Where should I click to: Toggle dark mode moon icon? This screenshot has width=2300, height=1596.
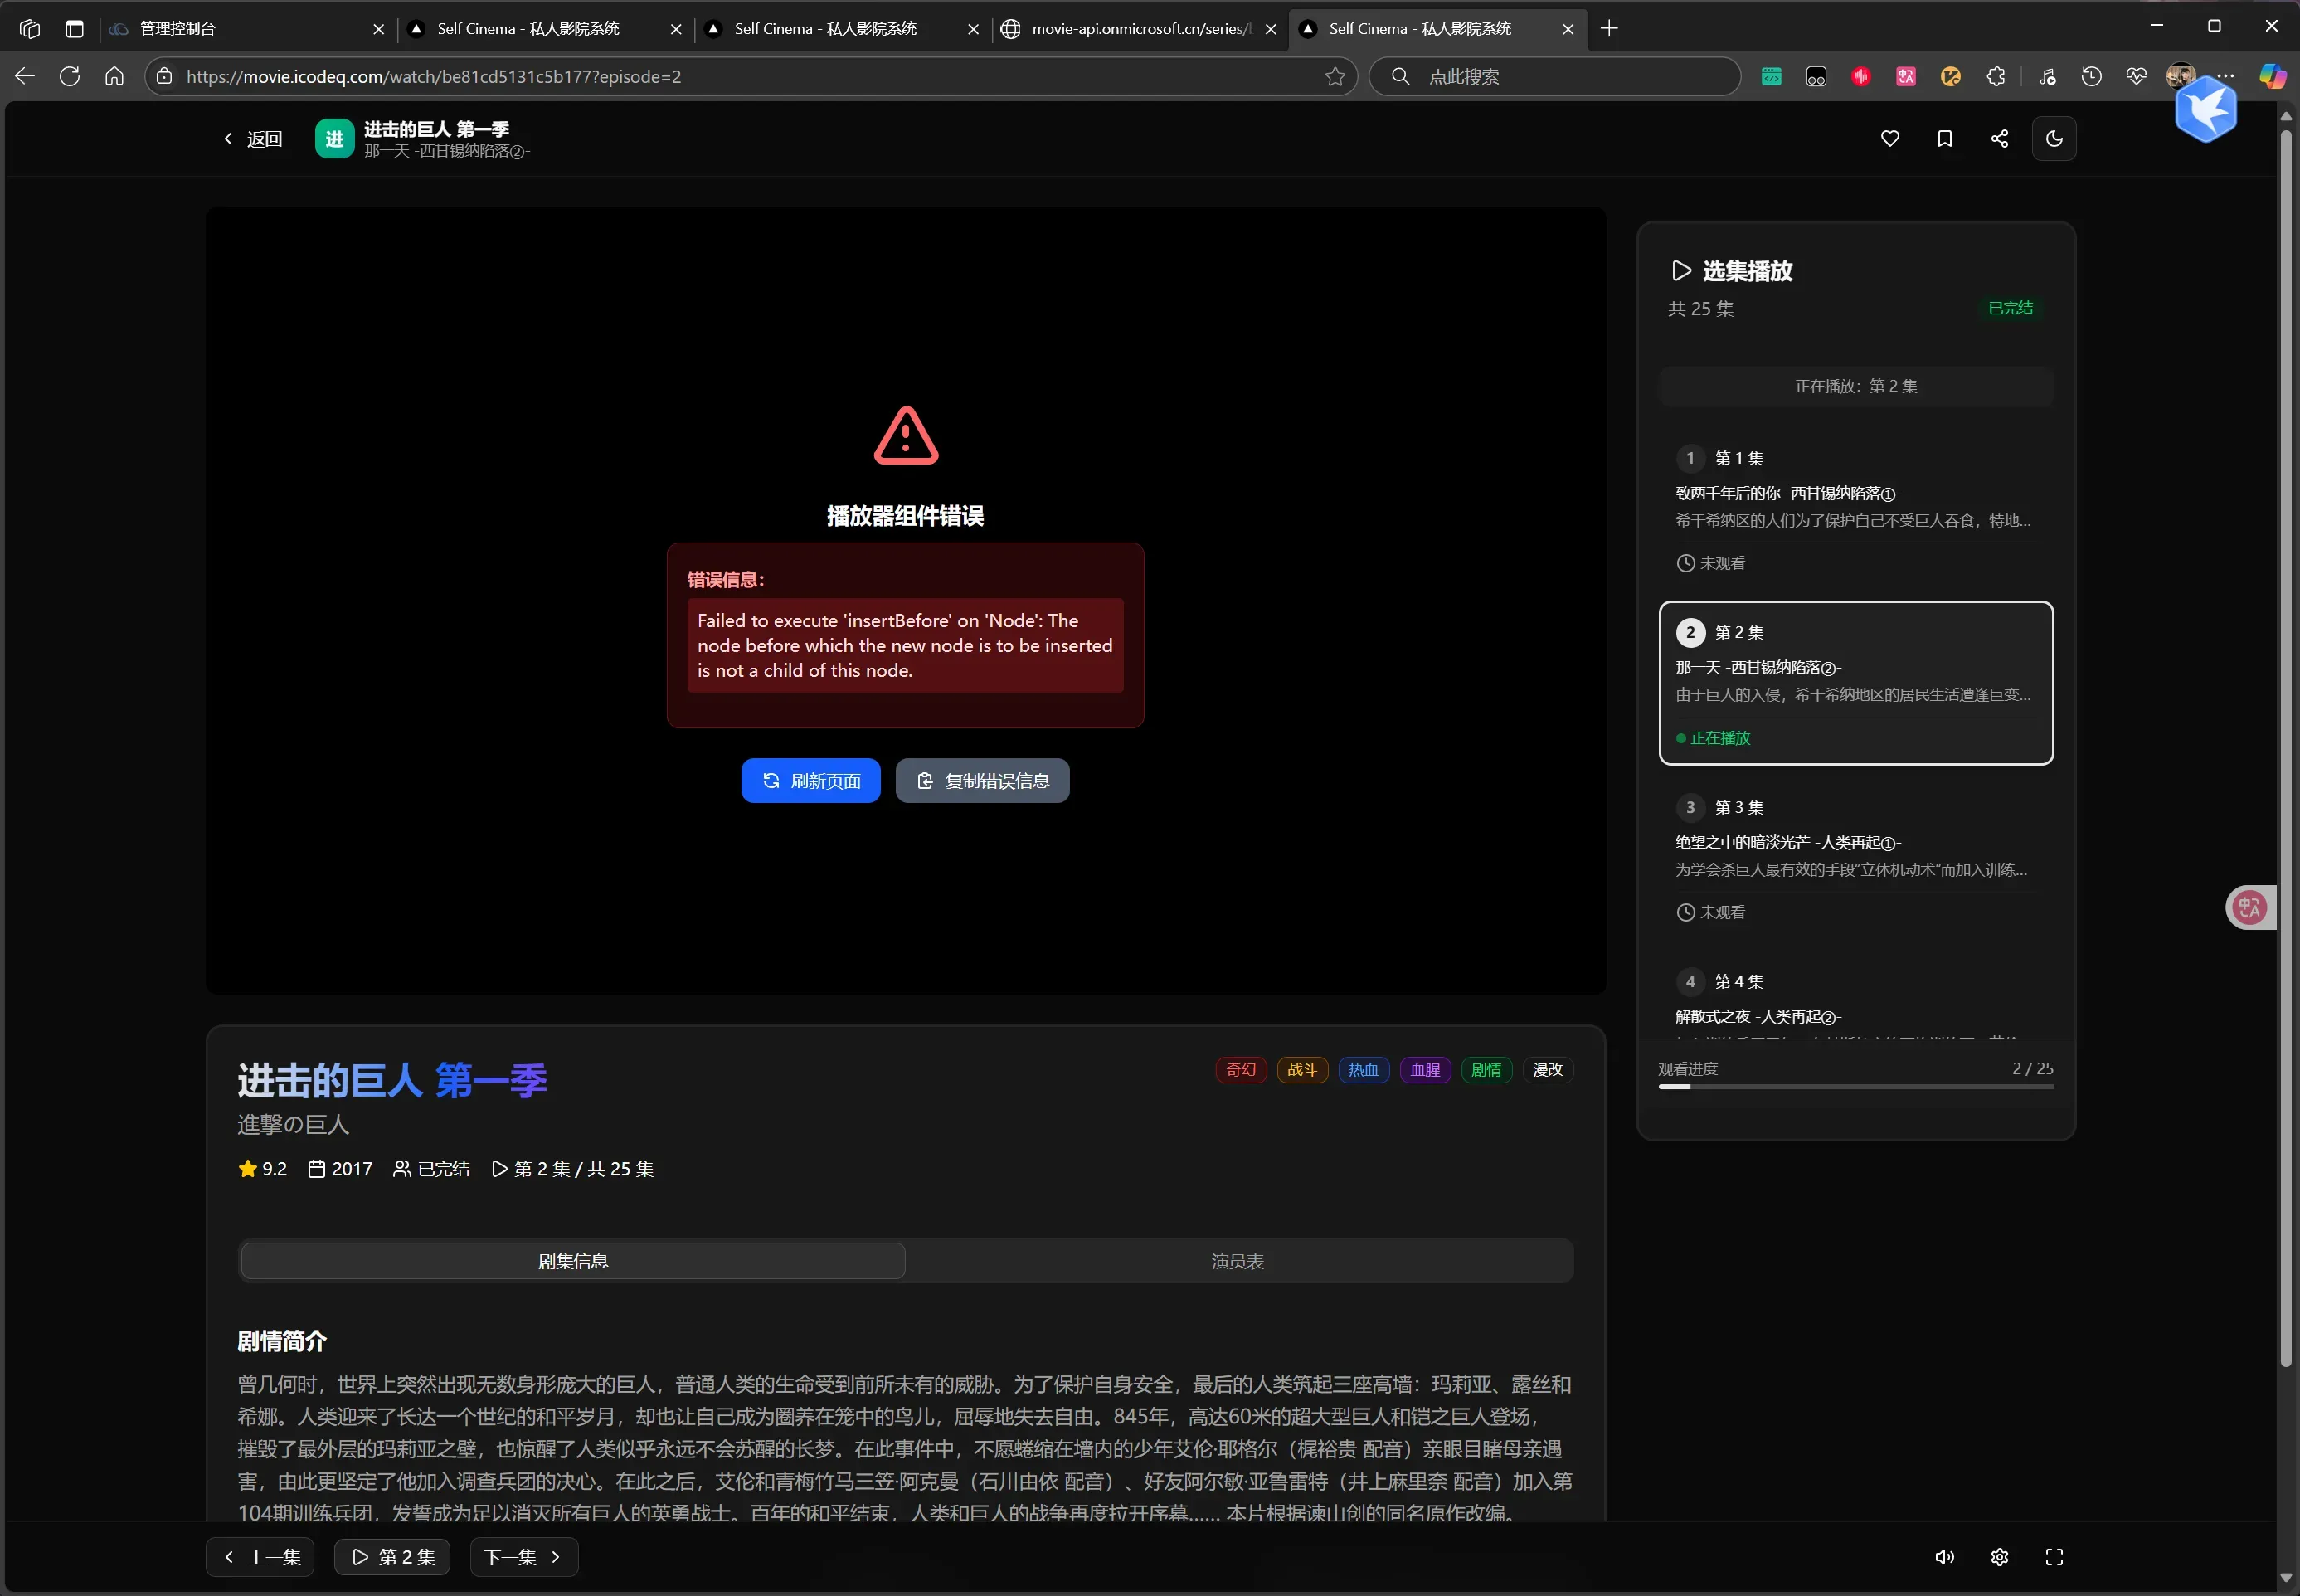tap(2054, 139)
